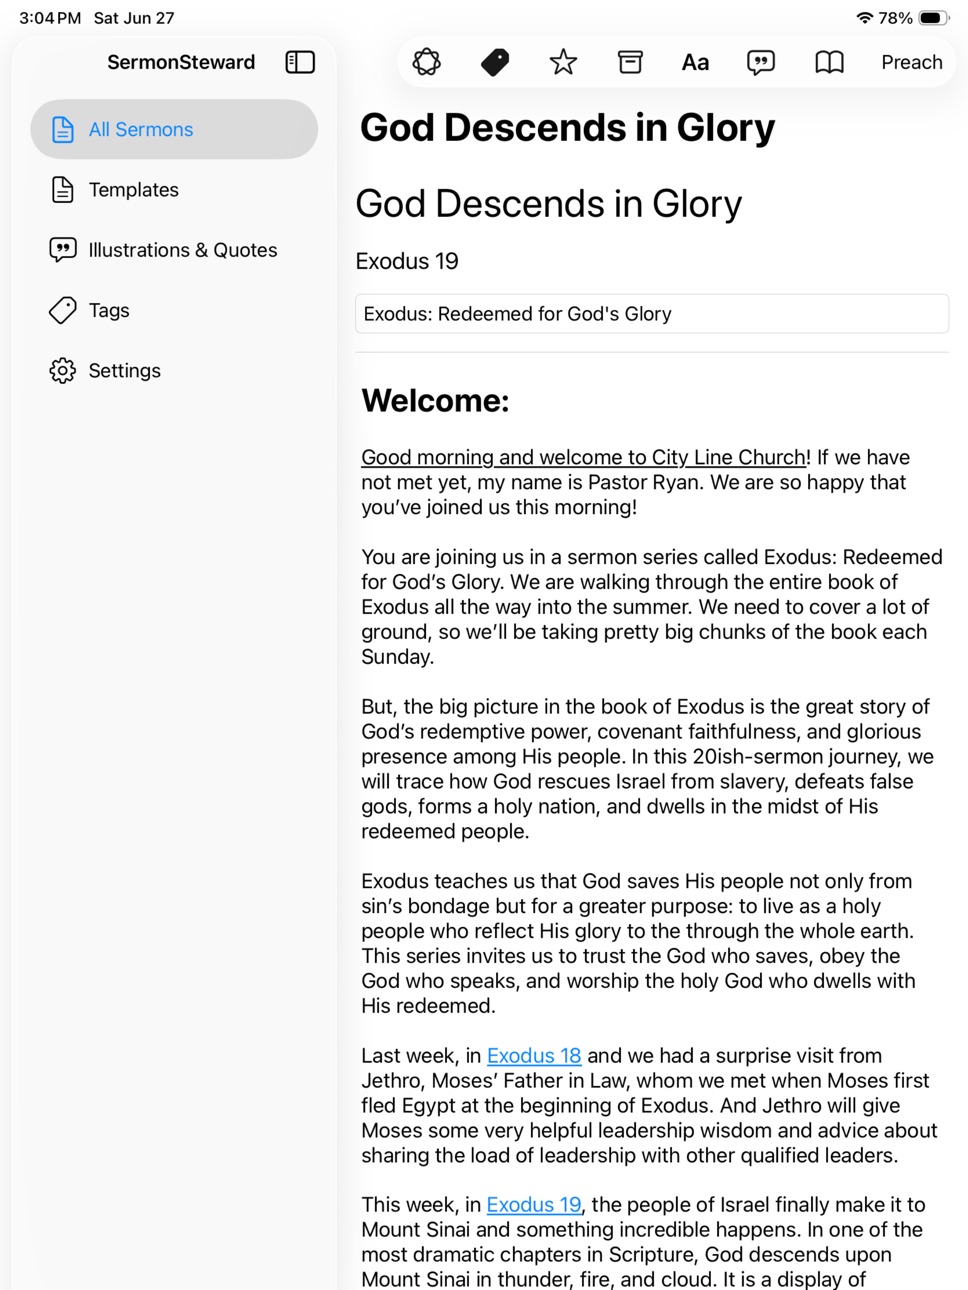968x1290 pixels.
Task: Click the sermon title God Descends in Glory
Action: 549,204
